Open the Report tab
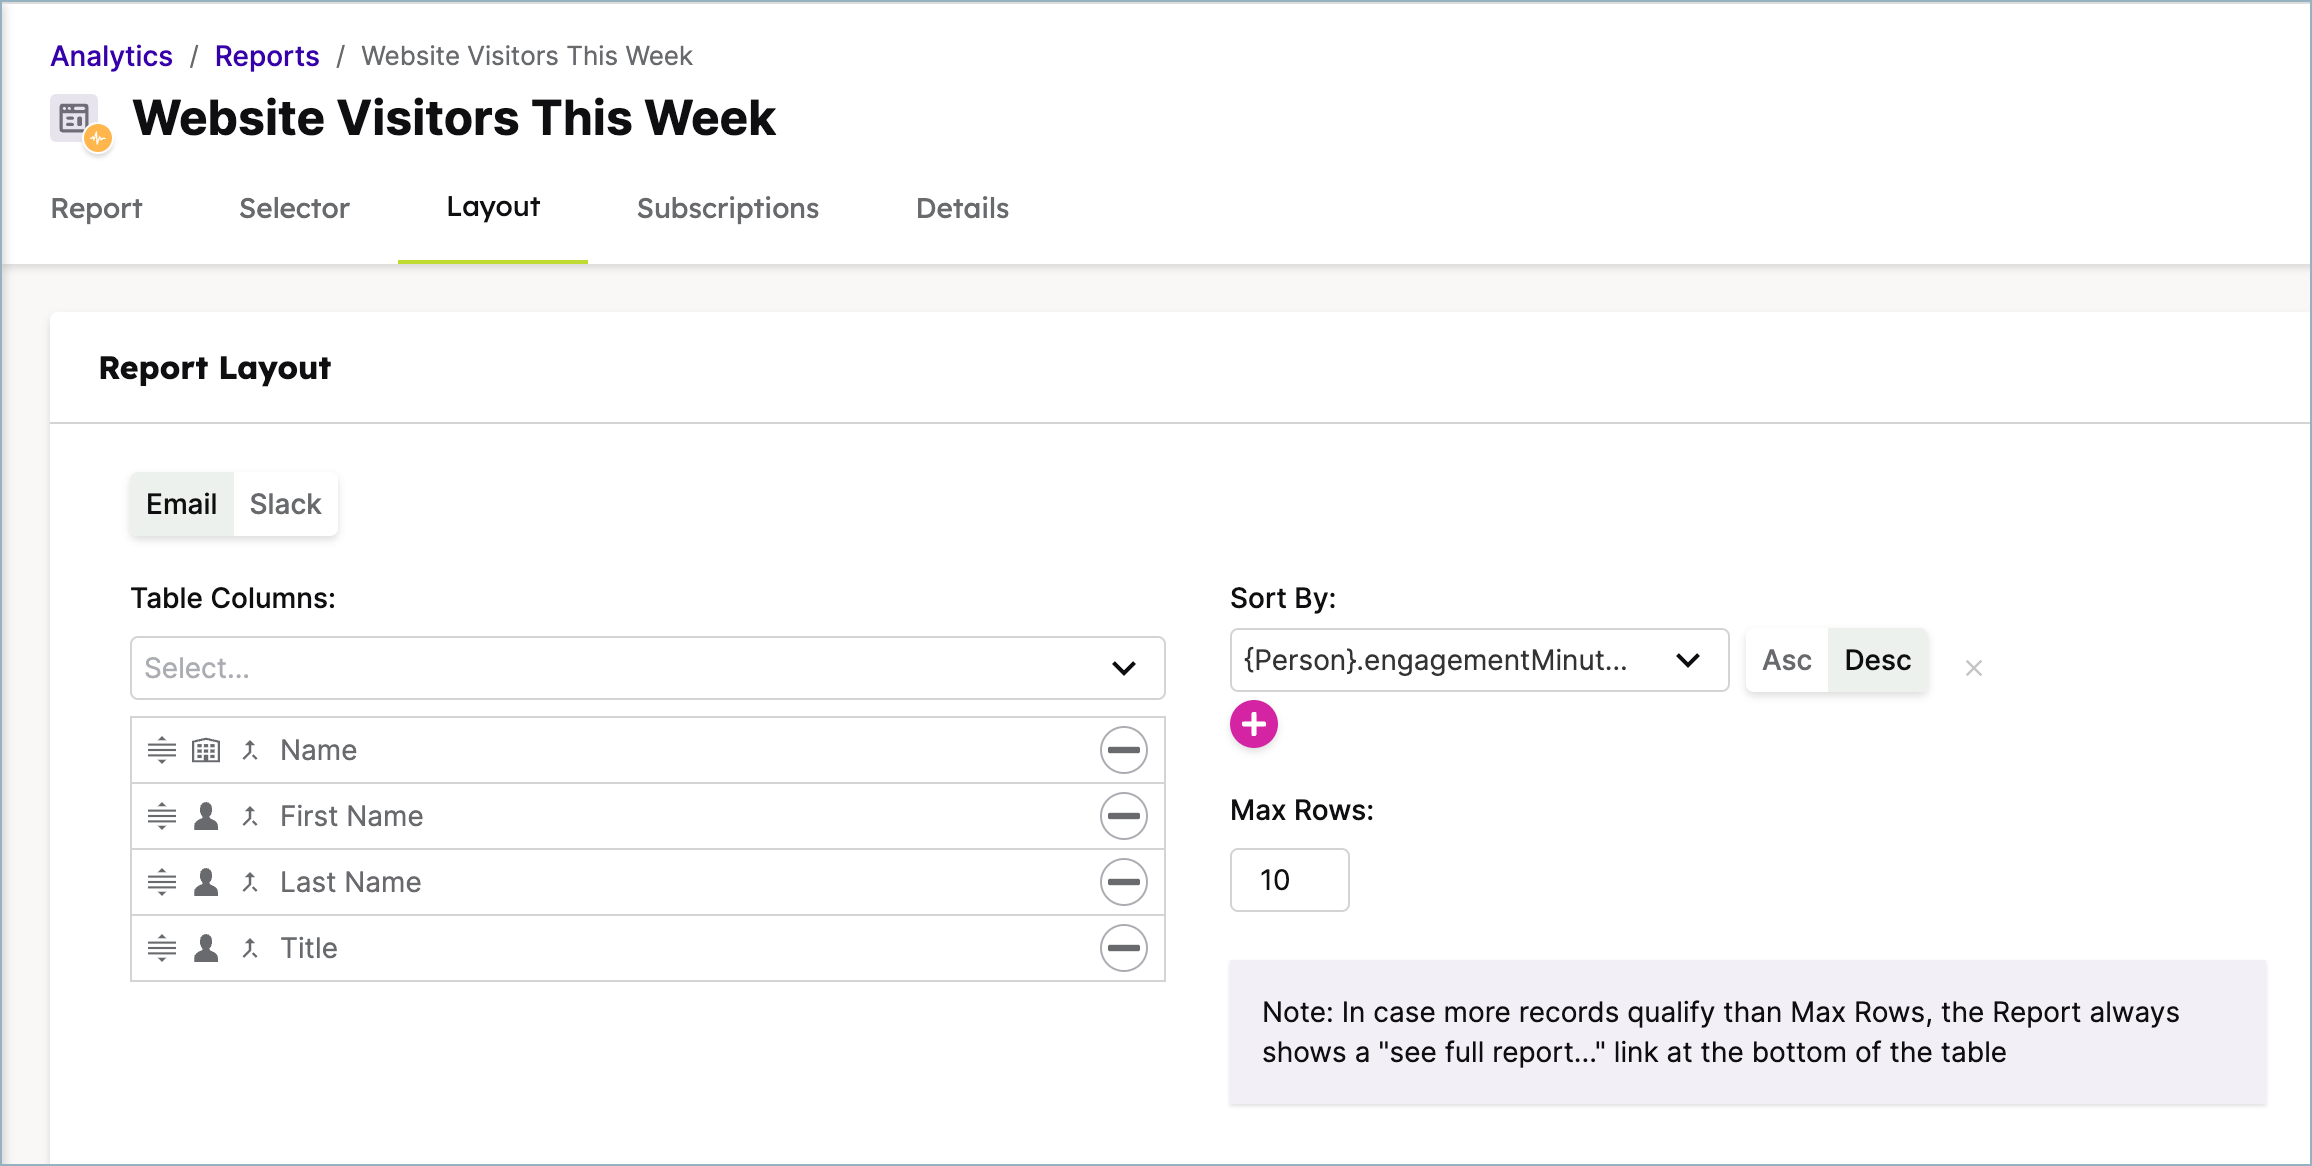 (x=97, y=208)
